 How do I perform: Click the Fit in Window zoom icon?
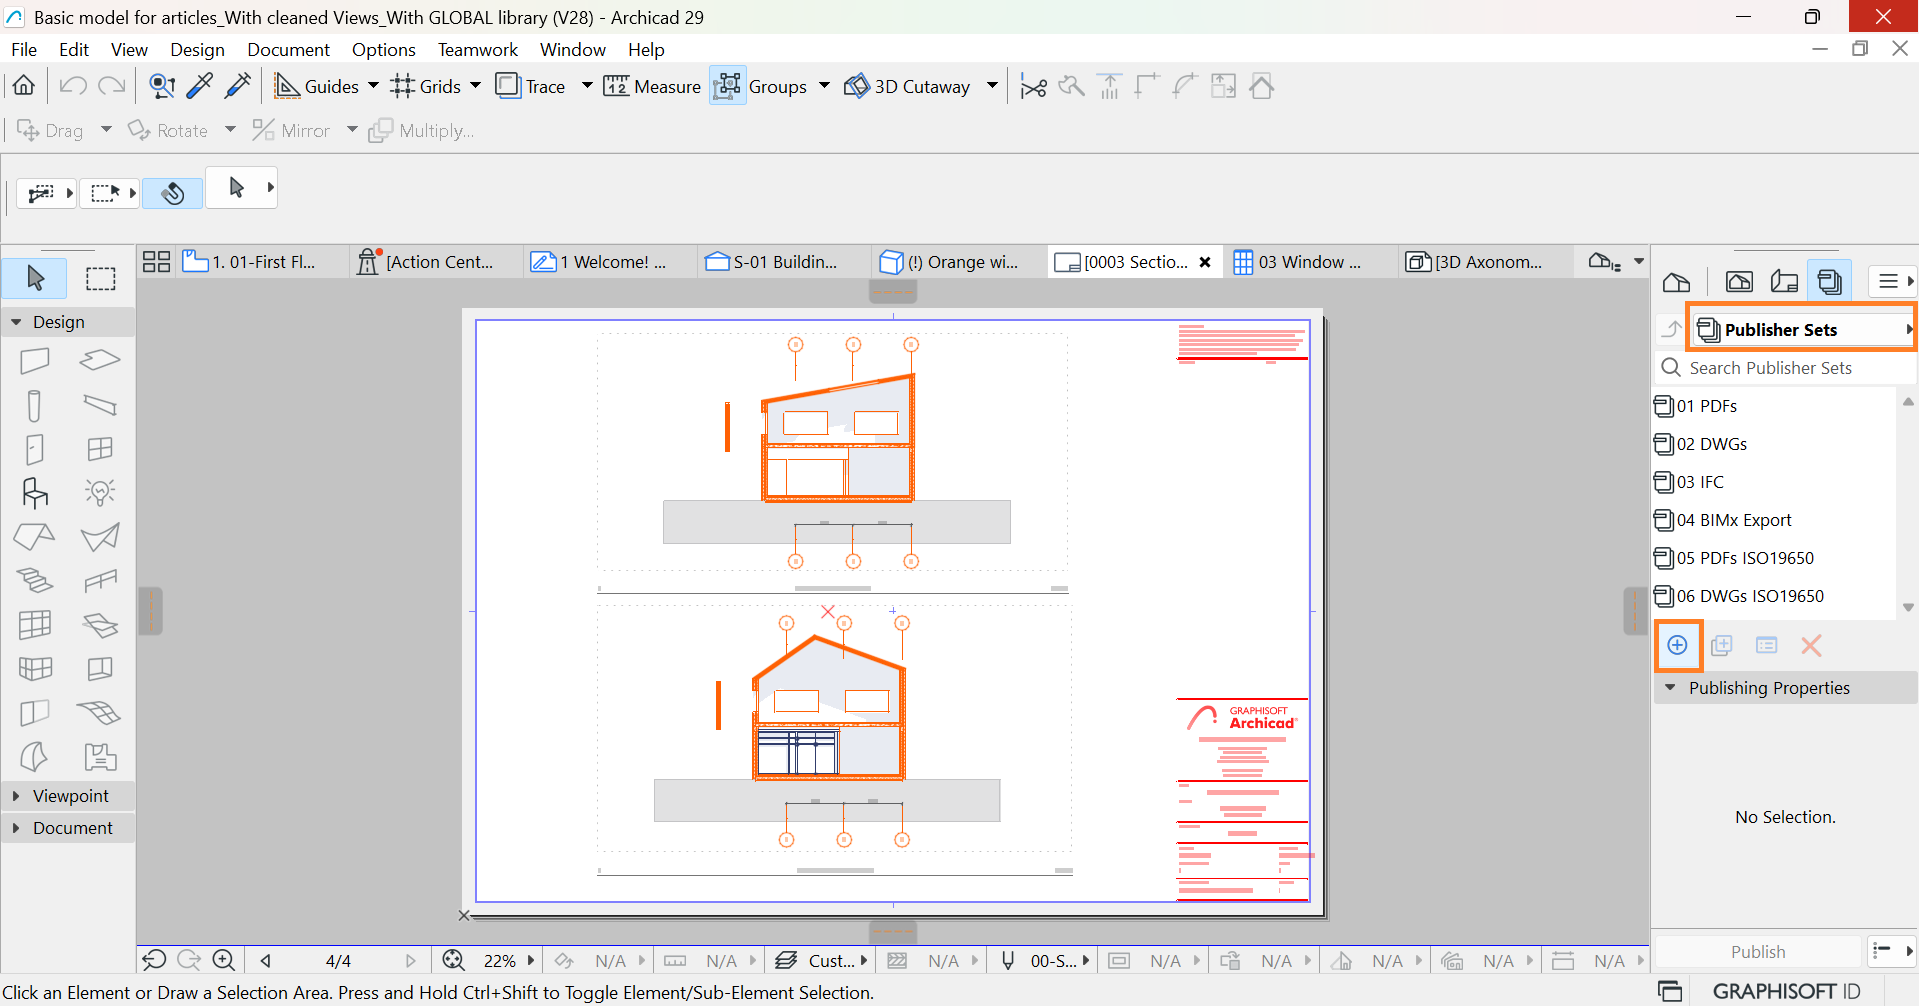pyautogui.click(x=453, y=961)
